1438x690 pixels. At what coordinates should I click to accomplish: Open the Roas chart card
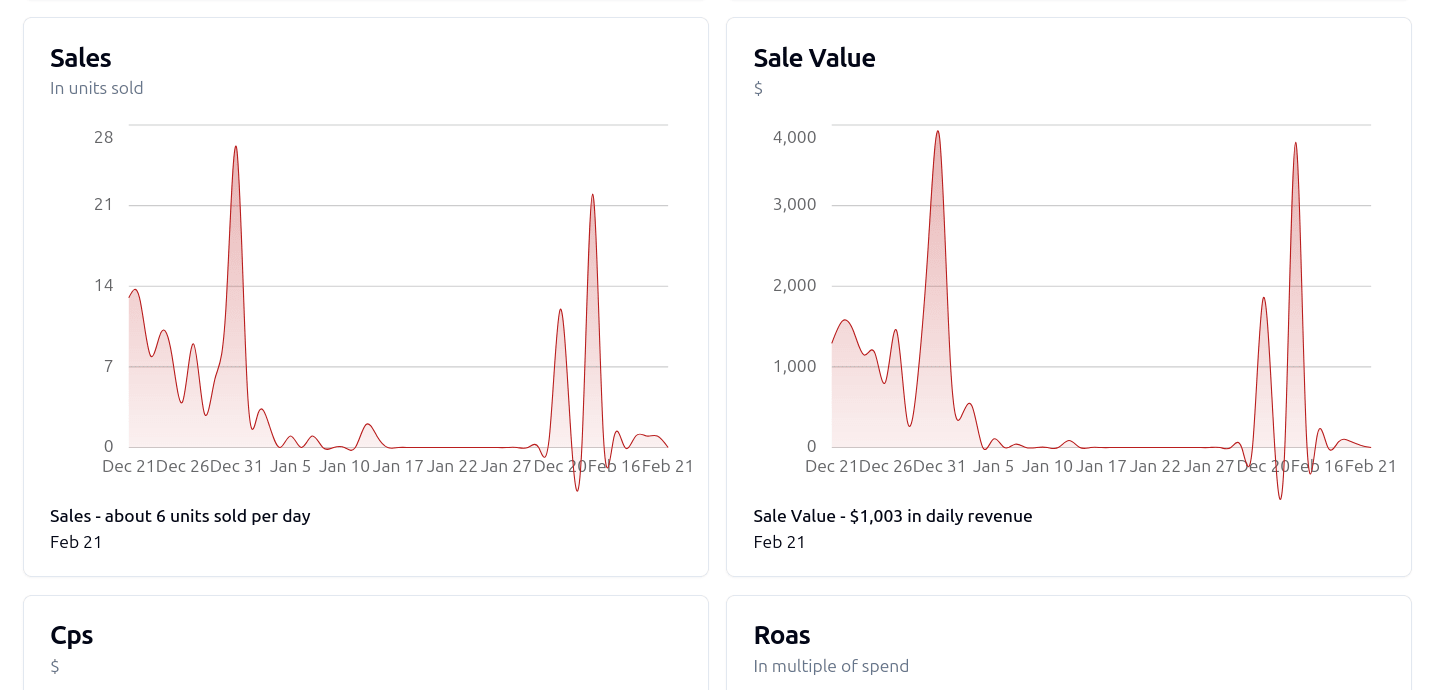pos(782,634)
